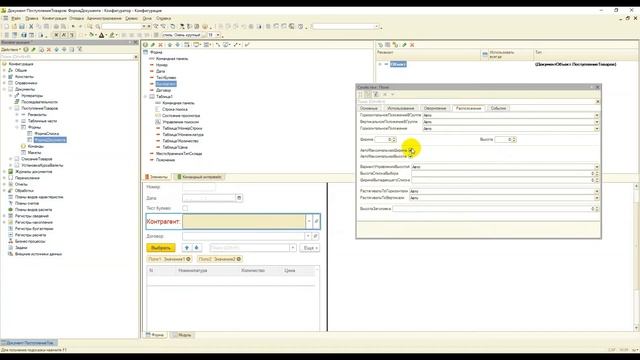The height and width of the screenshot is (360, 640).
Task: Expand the Регистры сведений tree node
Action: tap(4, 216)
